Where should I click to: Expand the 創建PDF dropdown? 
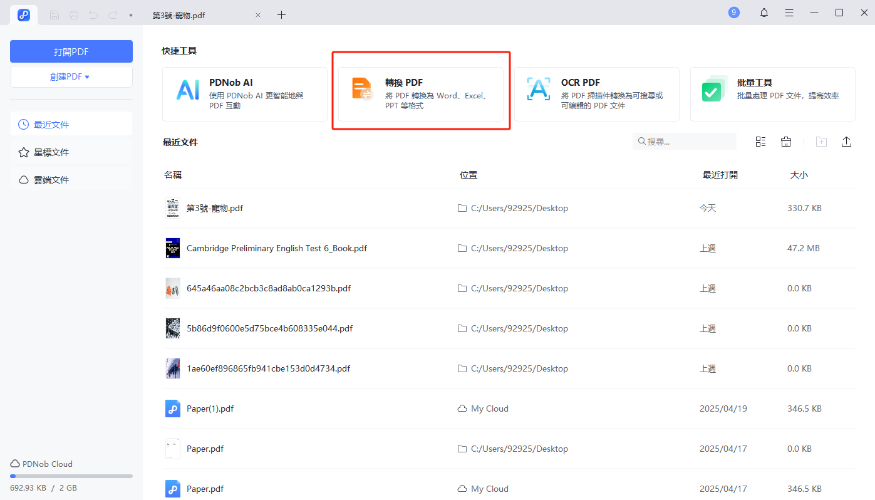pyautogui.click(x=71, y=77)
